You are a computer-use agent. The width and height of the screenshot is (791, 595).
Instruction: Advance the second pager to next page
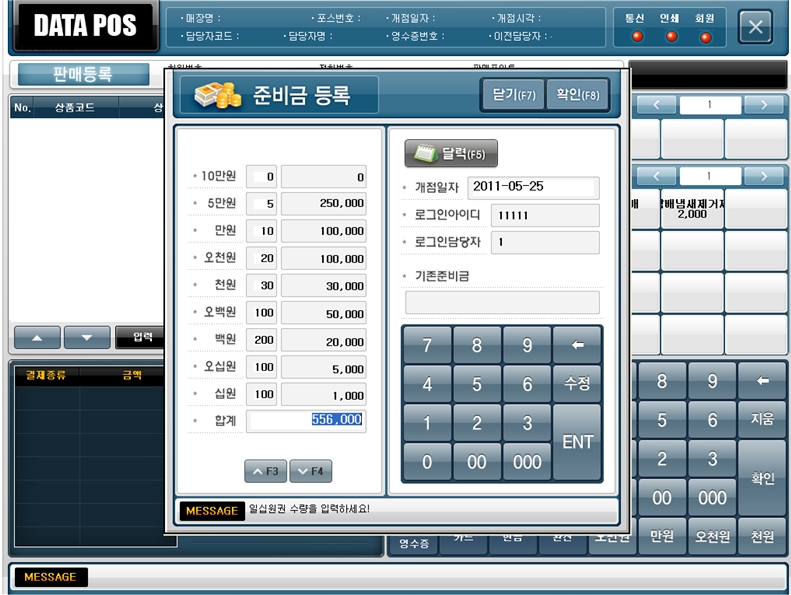(x=763, y=176)
